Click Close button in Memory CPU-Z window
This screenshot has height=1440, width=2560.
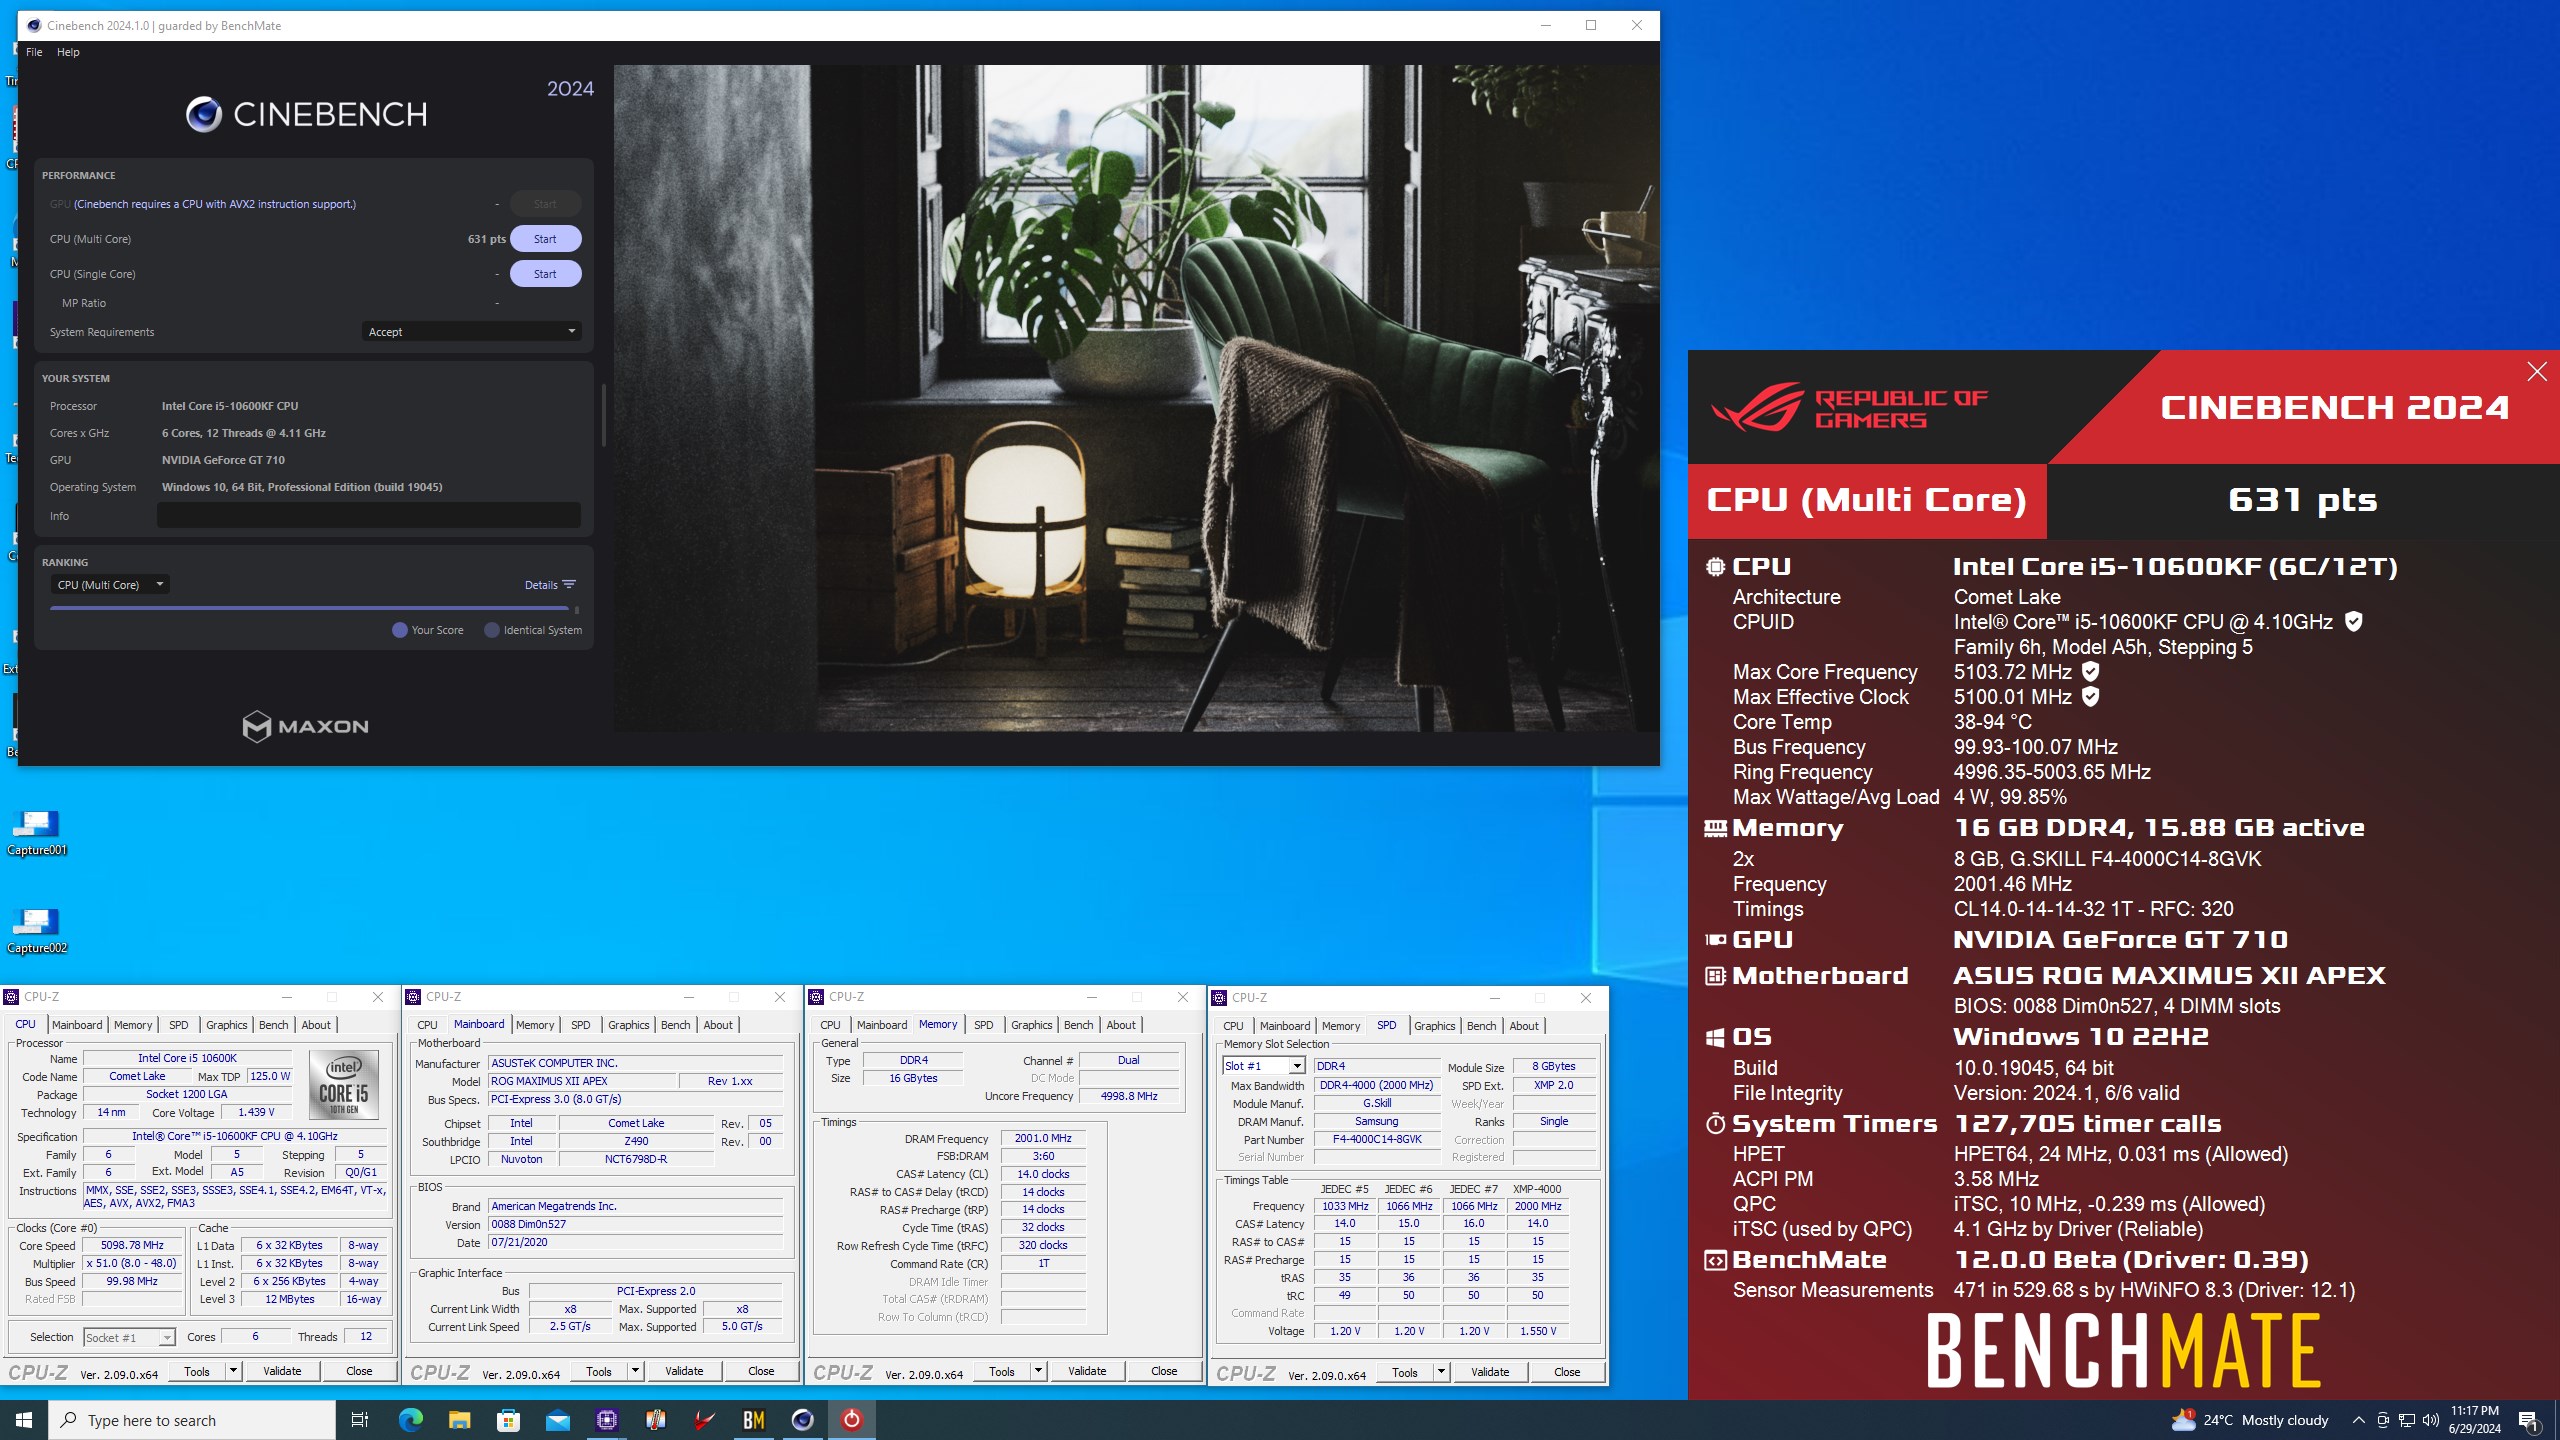(x=1164, y=1371)
